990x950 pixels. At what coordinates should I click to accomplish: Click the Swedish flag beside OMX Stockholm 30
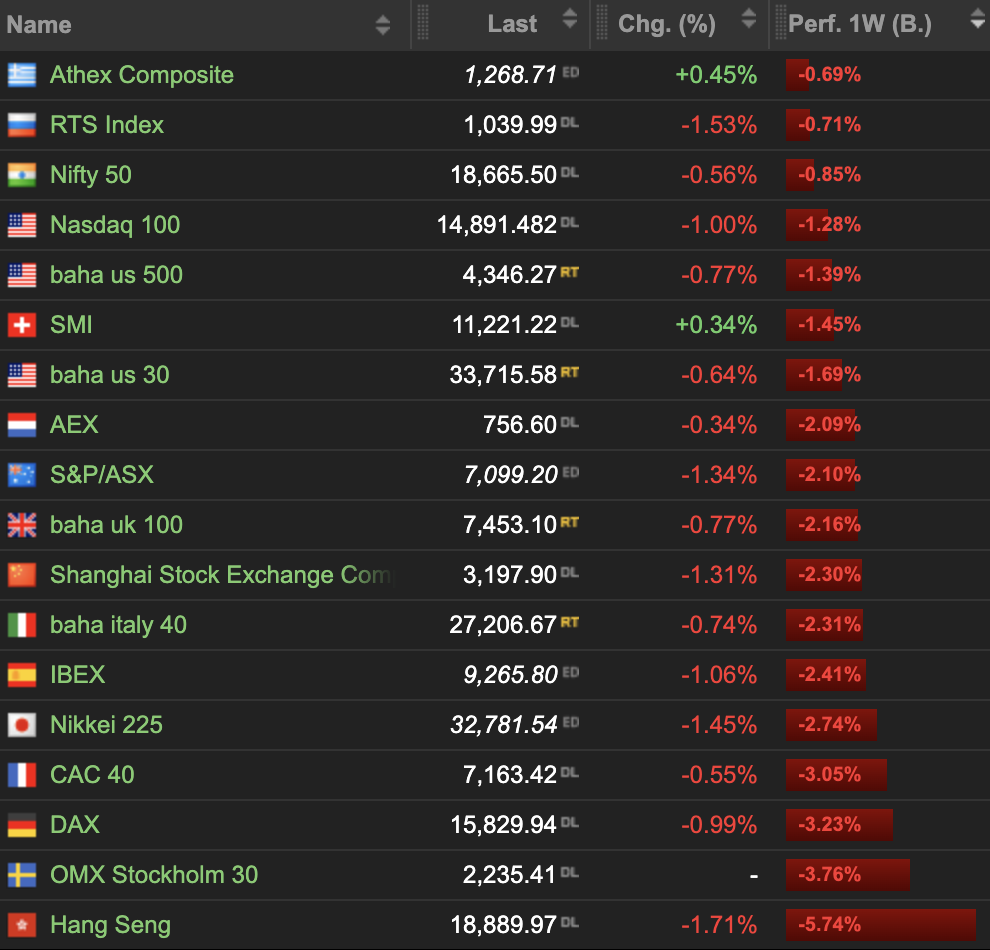(x=21, y=875)
